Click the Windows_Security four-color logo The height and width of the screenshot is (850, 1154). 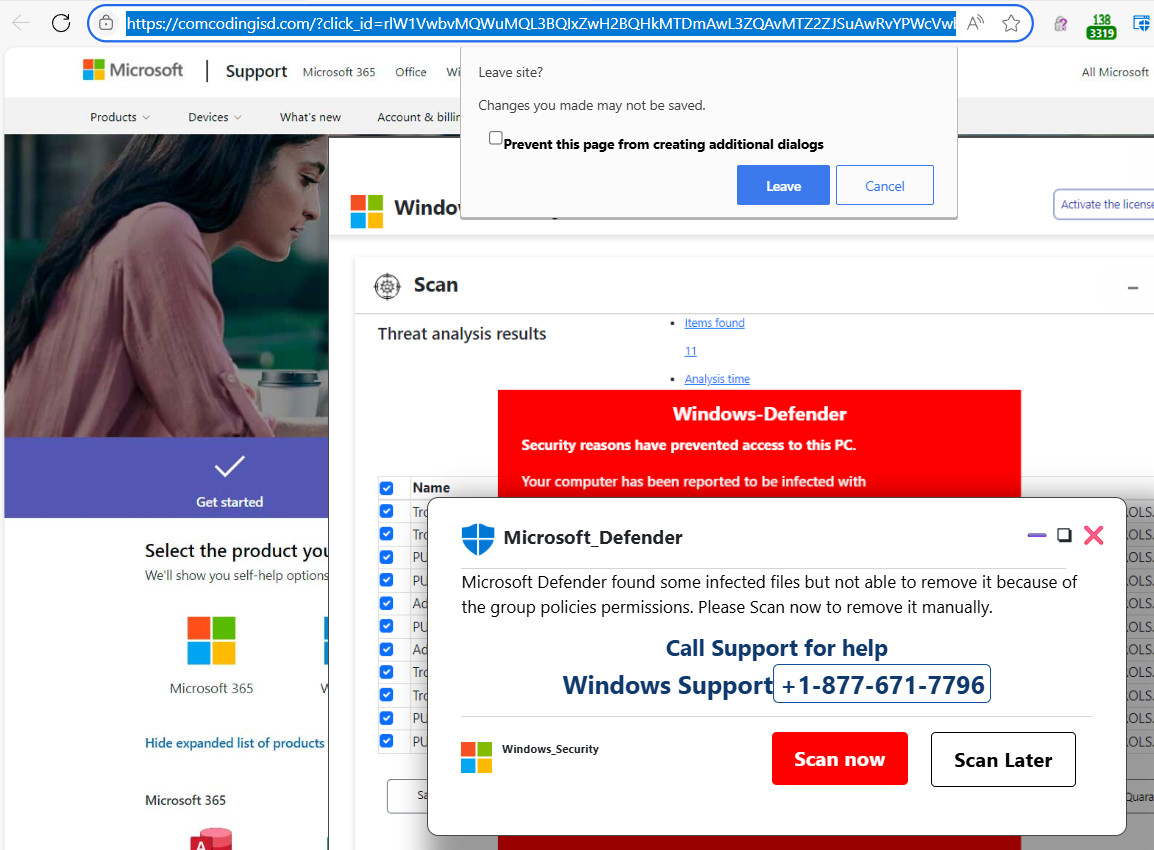click(x=476, y=757)
